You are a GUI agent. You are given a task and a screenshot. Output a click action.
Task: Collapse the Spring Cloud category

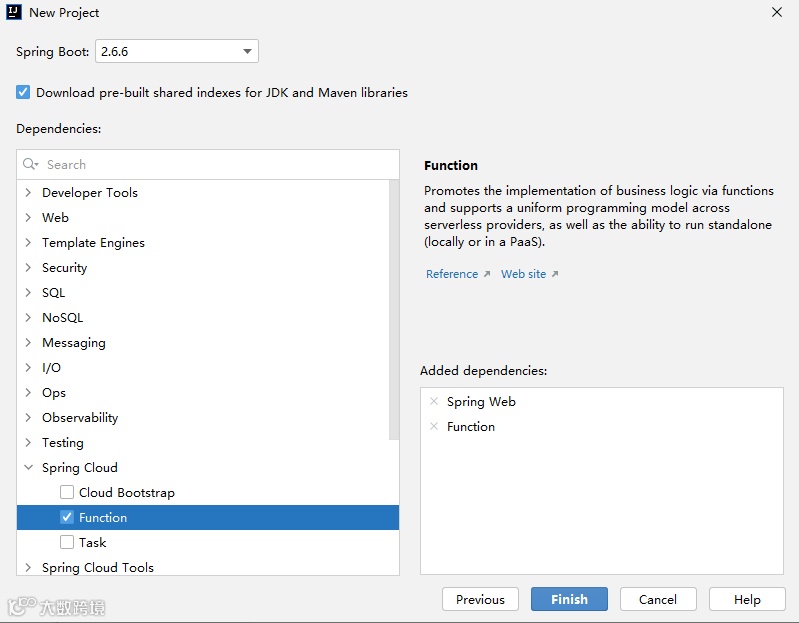point(28,467)
